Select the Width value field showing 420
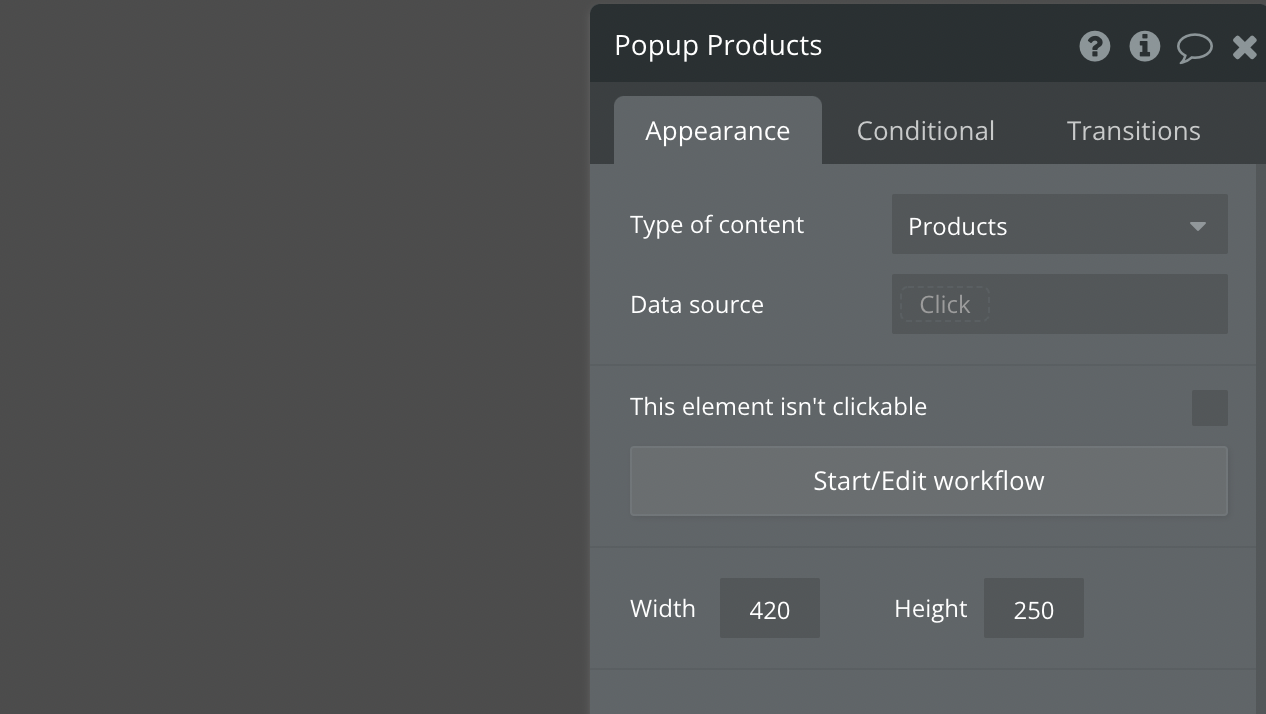Screen dimensions: 1266x714 [769, 608]
